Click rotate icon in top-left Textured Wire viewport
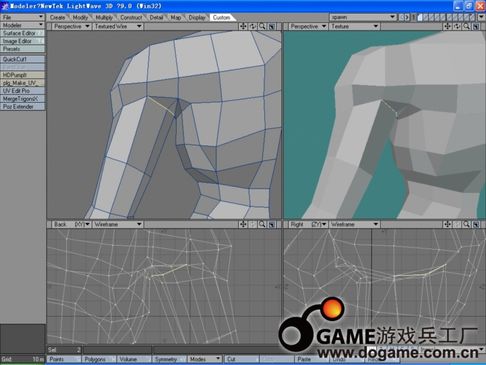Image resolution: width=486 pixels, height=365 pixels. [253, 26]
